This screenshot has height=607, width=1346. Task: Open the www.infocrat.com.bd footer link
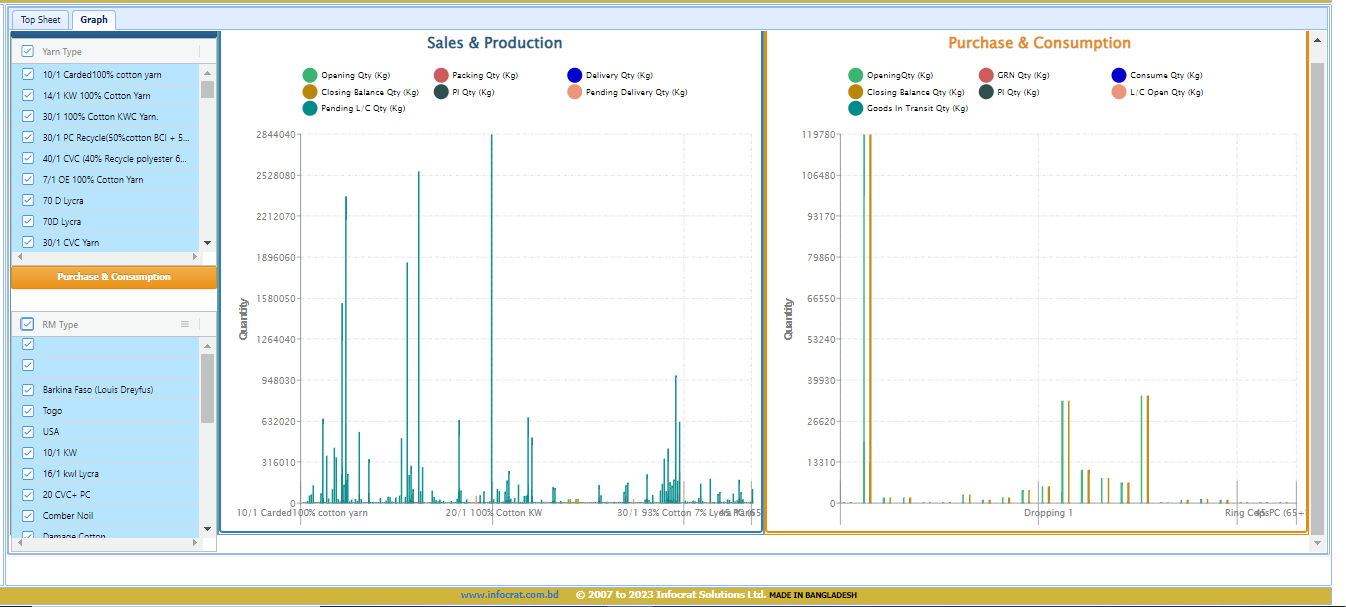509,595
